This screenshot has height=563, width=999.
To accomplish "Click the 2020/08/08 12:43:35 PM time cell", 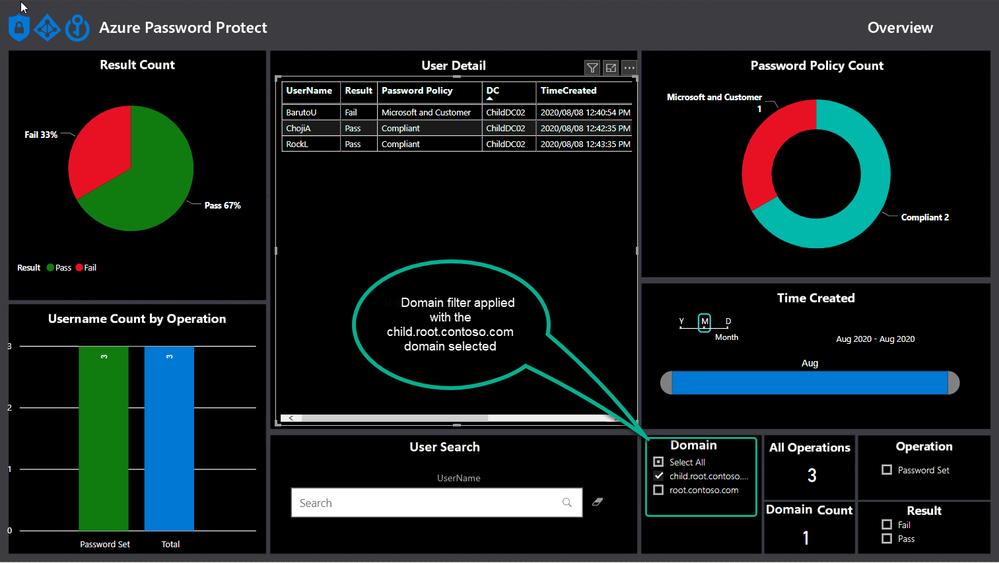I will (585, 144).
